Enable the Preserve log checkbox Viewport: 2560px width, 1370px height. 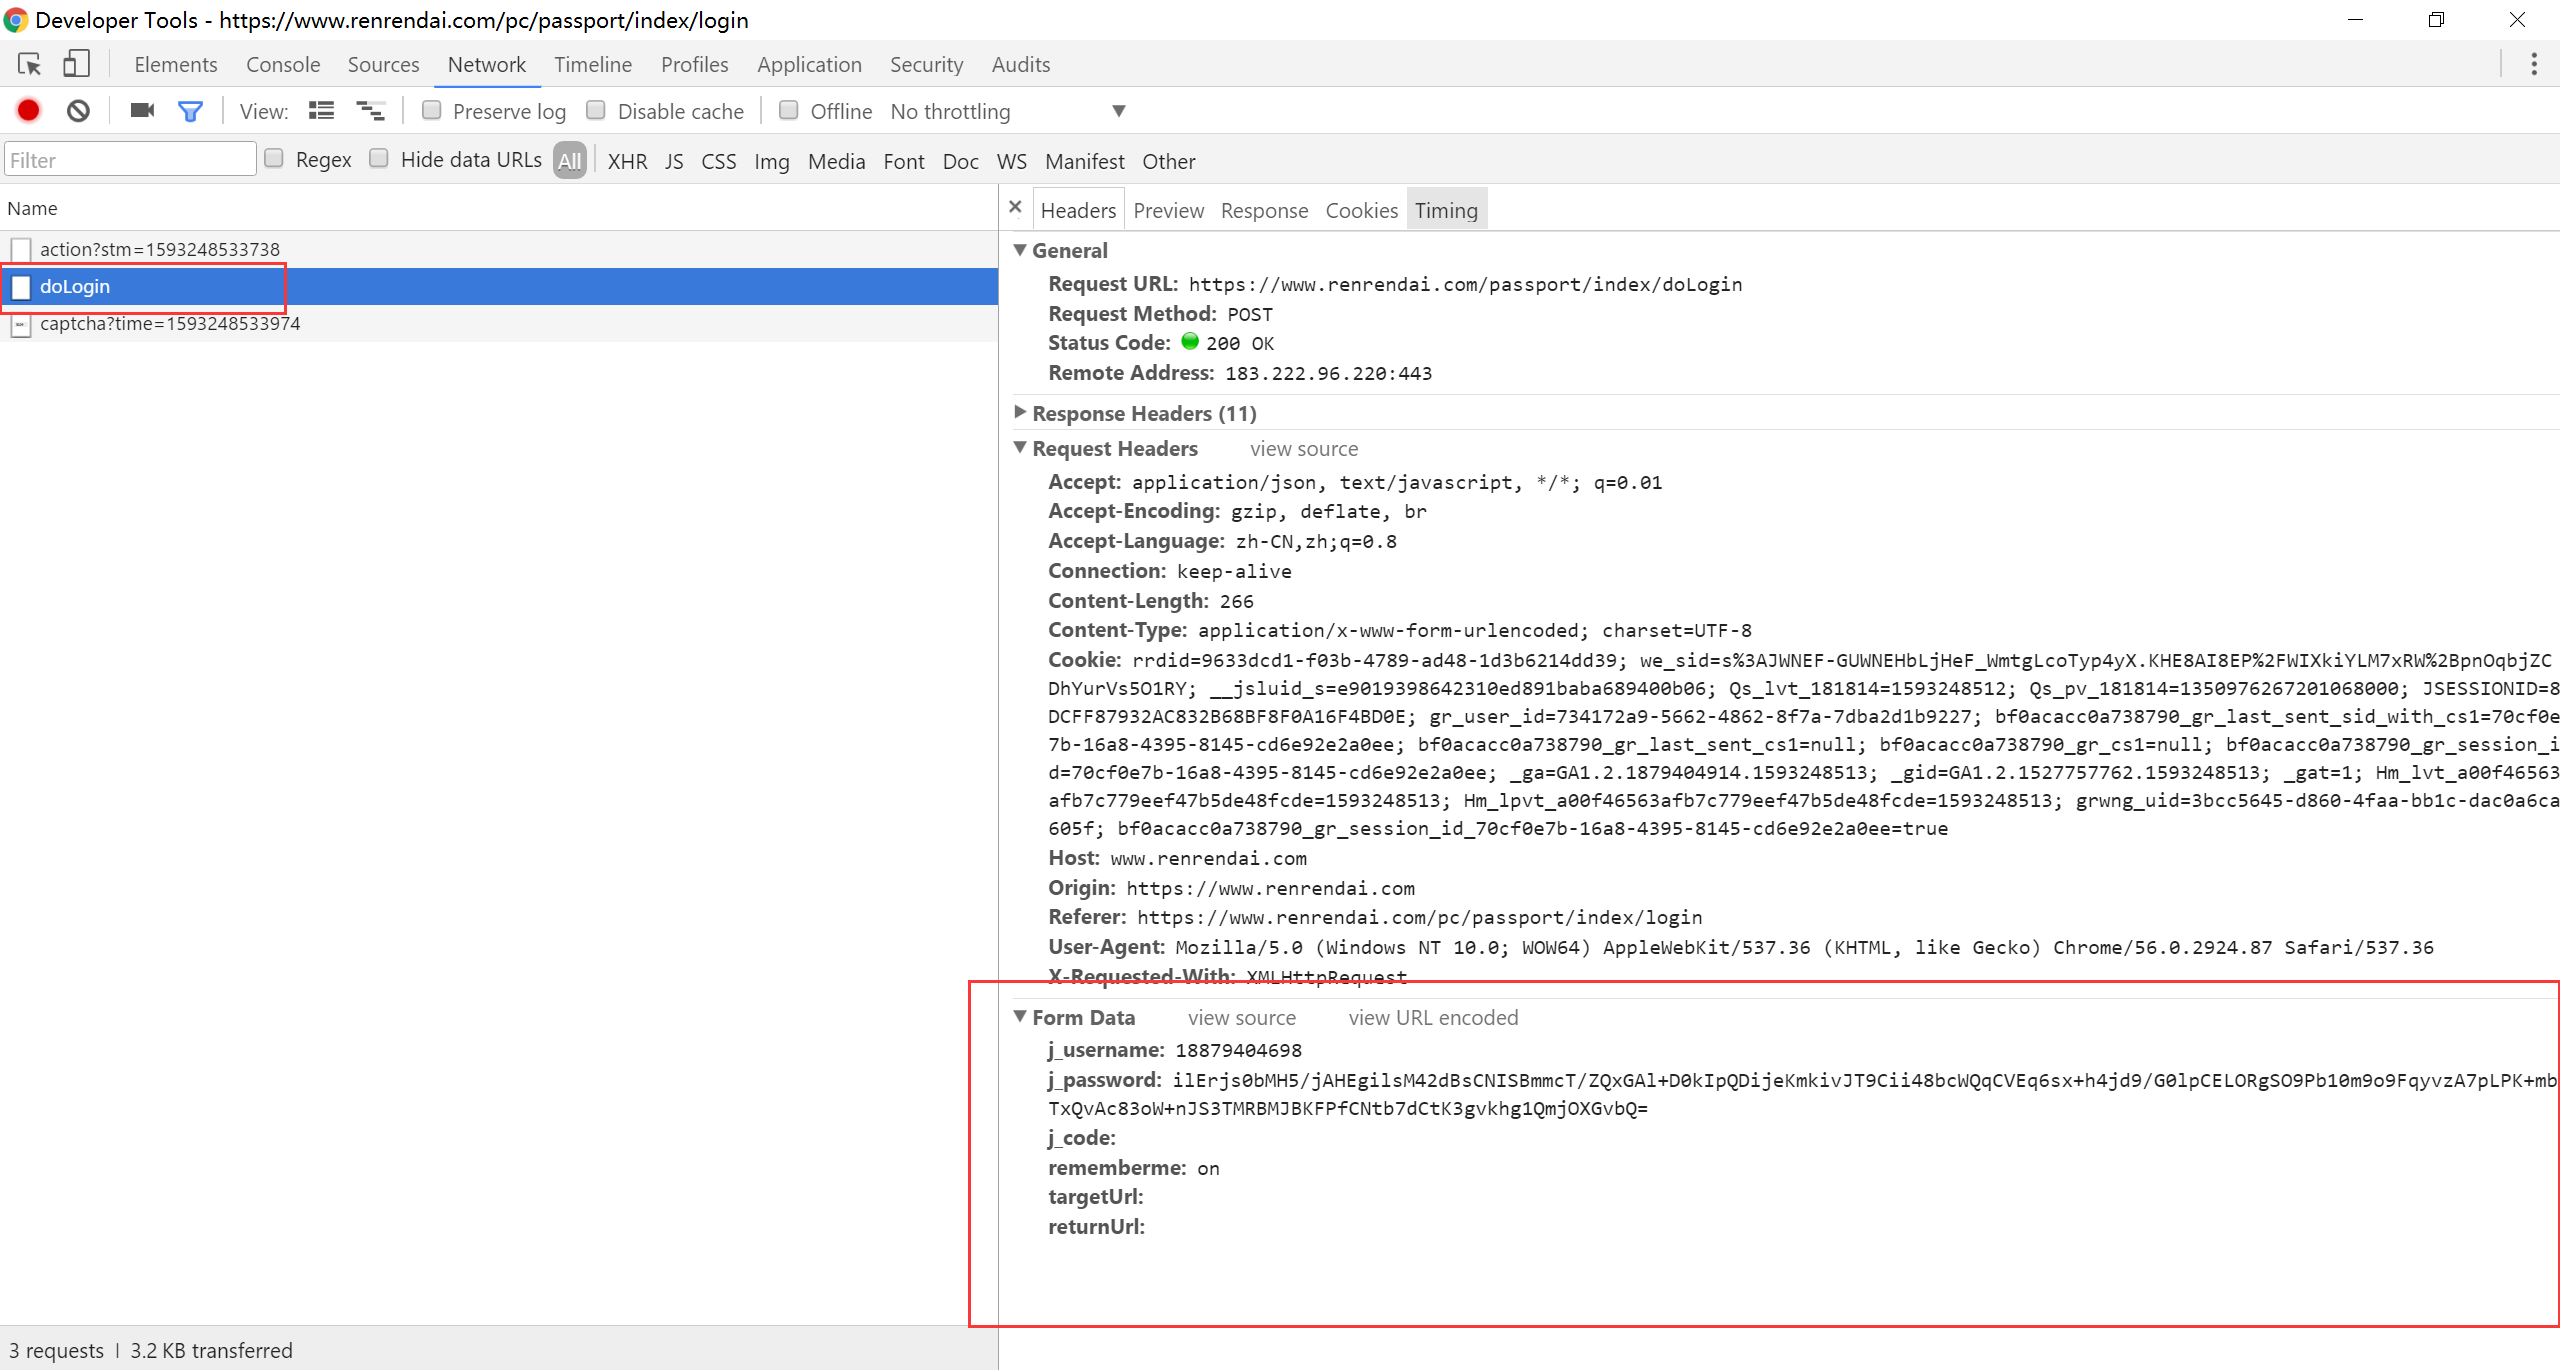432,111
